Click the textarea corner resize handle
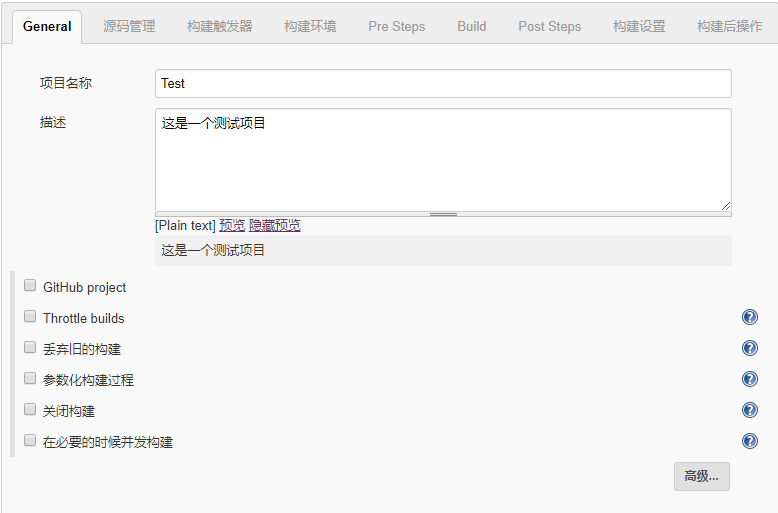Image resolution: width=778 pixels, height=513 pixels. pyautogui.click(x=726, y=206)
